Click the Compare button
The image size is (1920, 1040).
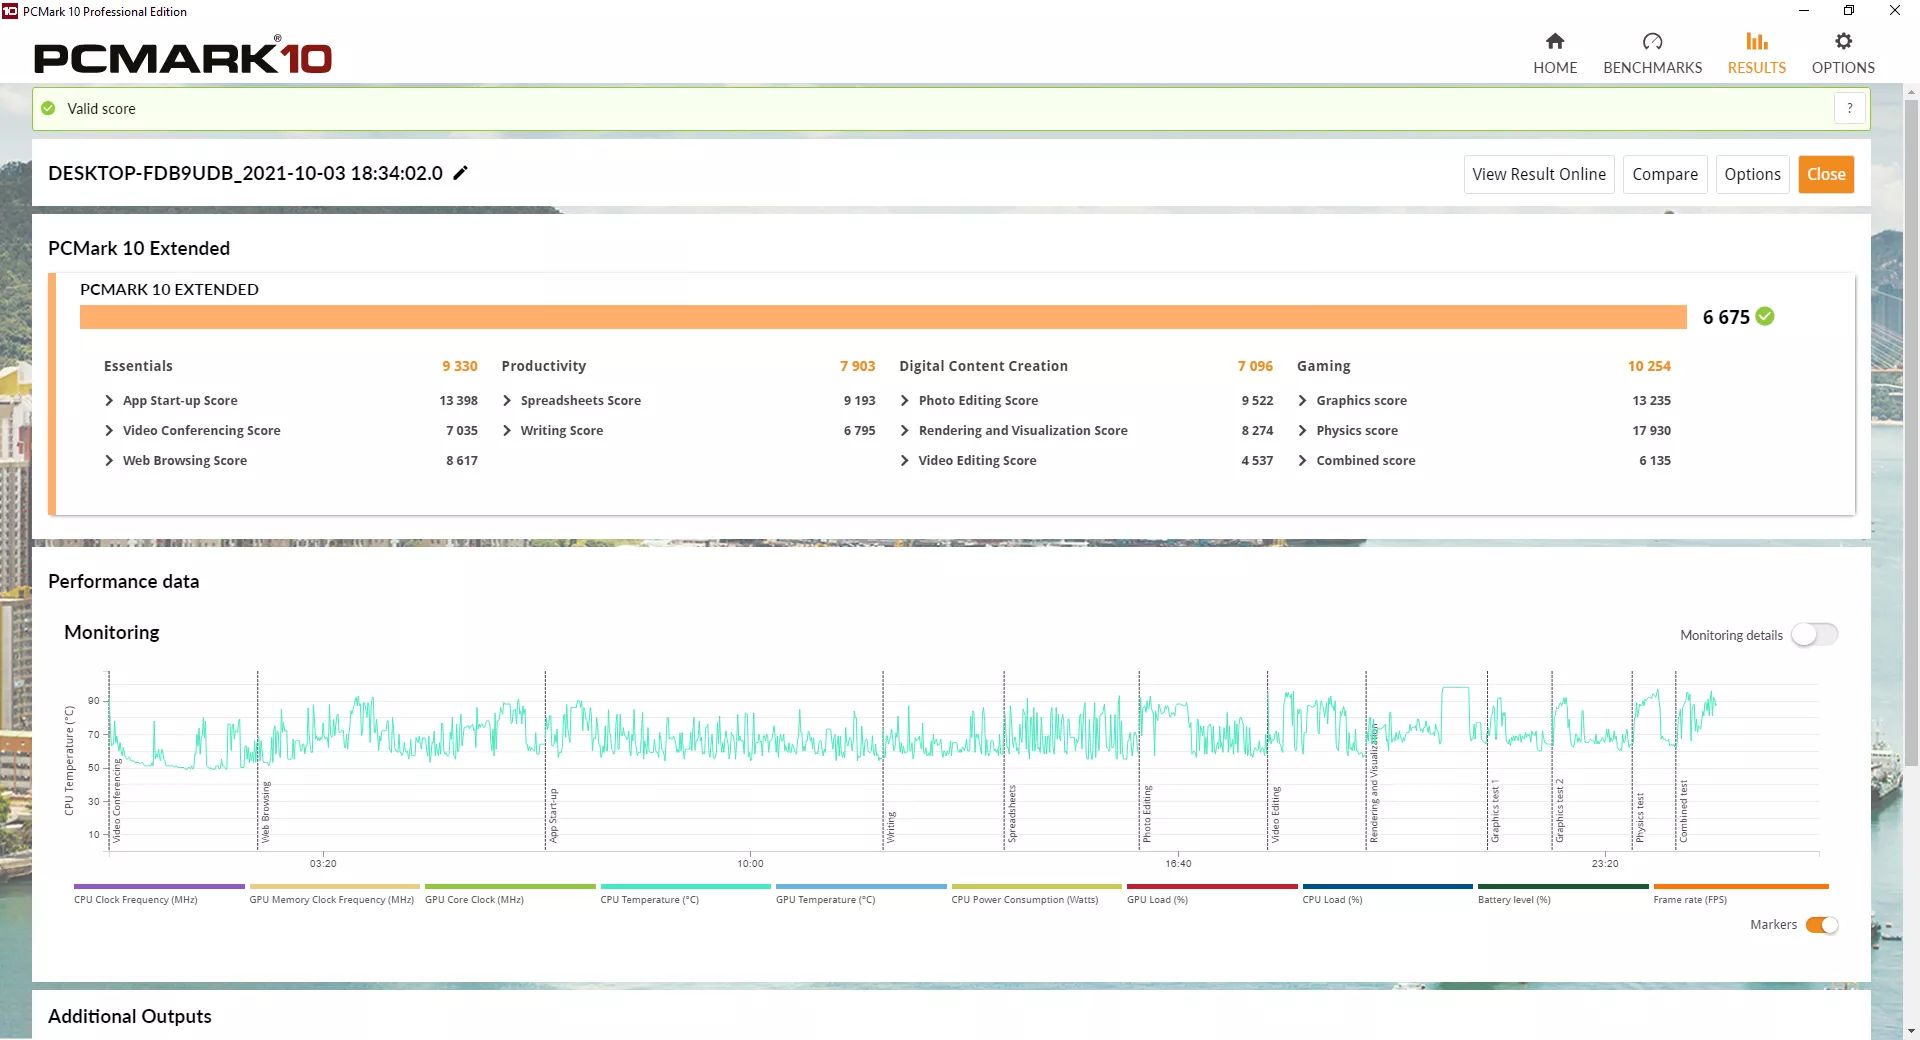(1665, 174)
